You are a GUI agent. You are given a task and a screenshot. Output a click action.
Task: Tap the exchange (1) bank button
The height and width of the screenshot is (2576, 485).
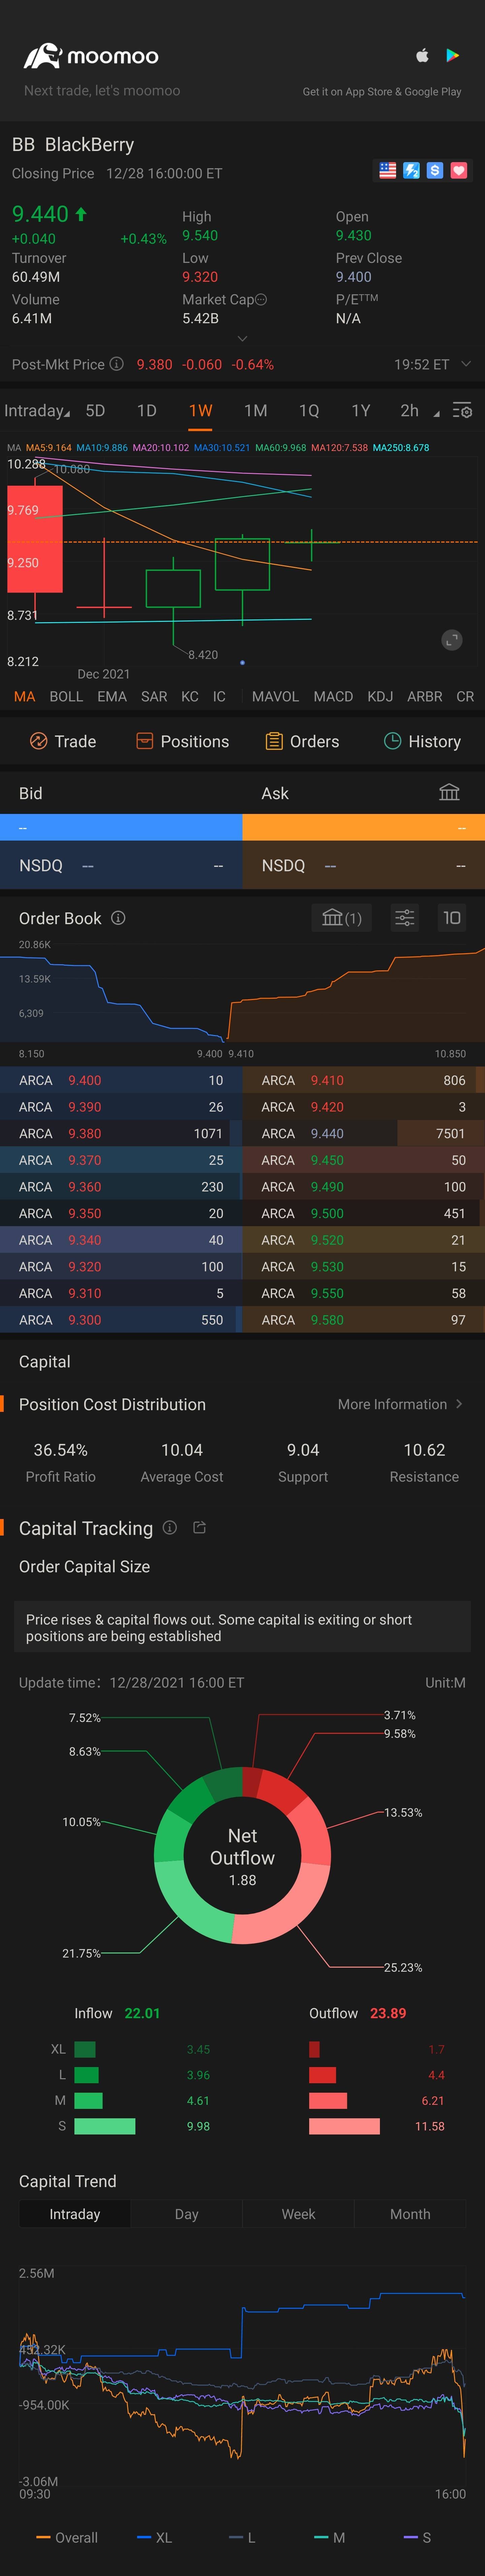(342, 918)
